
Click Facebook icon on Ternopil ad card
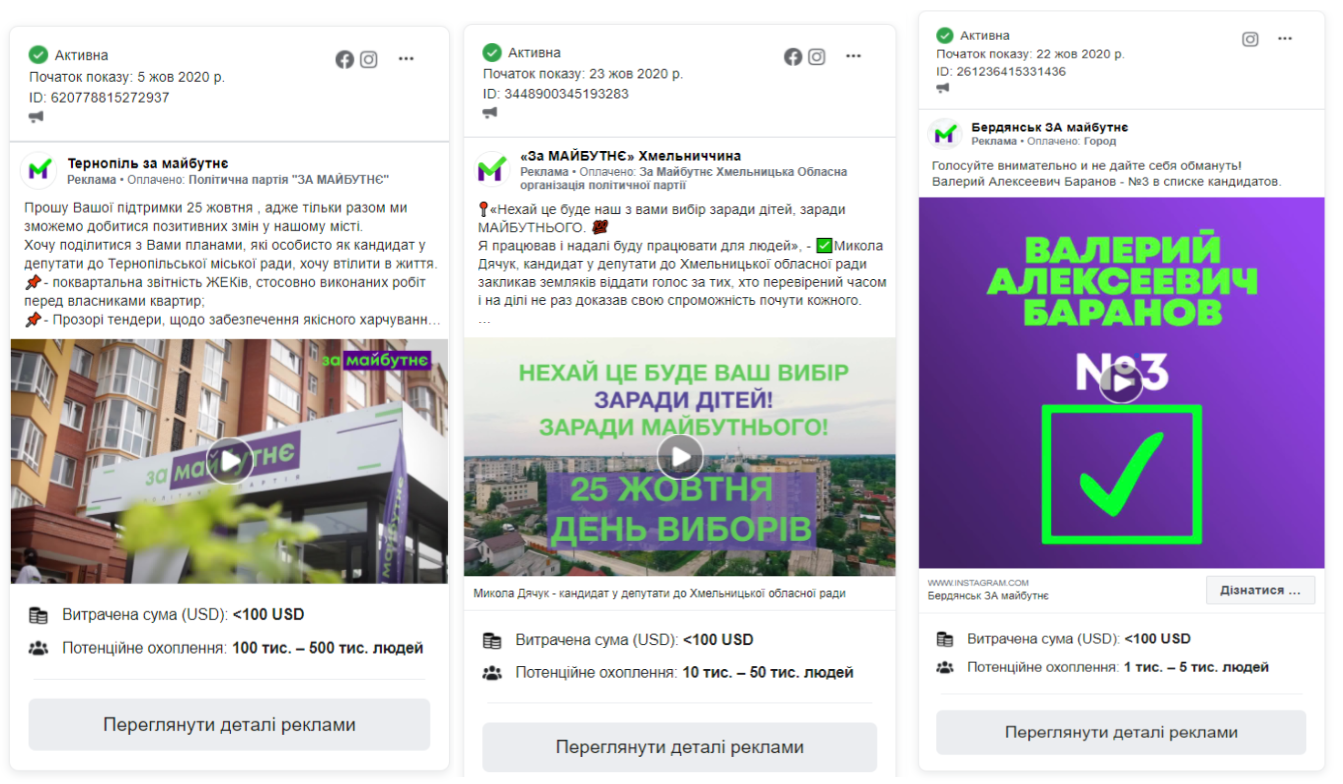(x=345, y=59)
